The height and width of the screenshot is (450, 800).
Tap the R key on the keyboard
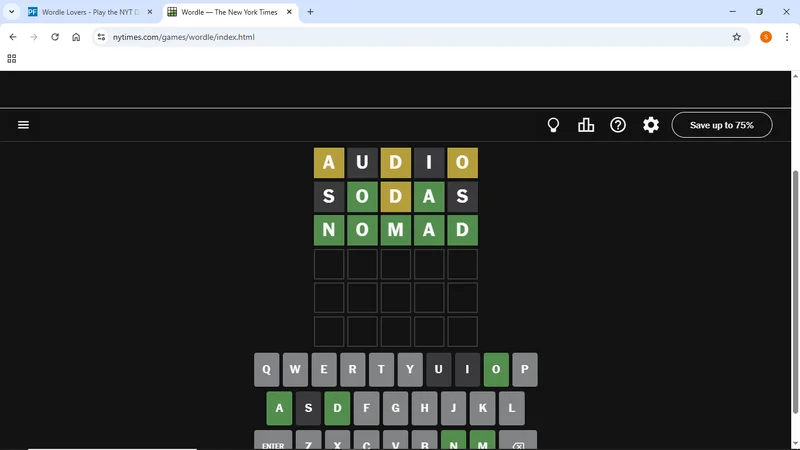[353, 369]
